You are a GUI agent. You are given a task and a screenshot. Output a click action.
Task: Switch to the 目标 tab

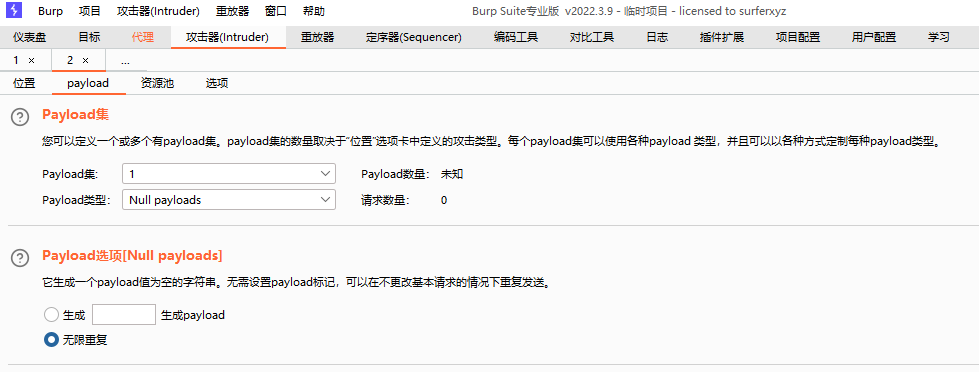[x=89, y=37]
